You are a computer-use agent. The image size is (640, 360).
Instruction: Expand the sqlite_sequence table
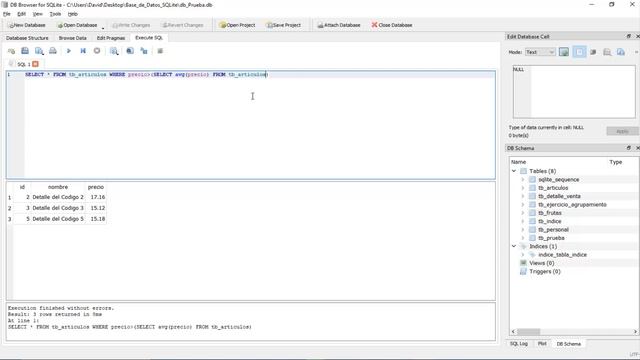coord(523,180)
